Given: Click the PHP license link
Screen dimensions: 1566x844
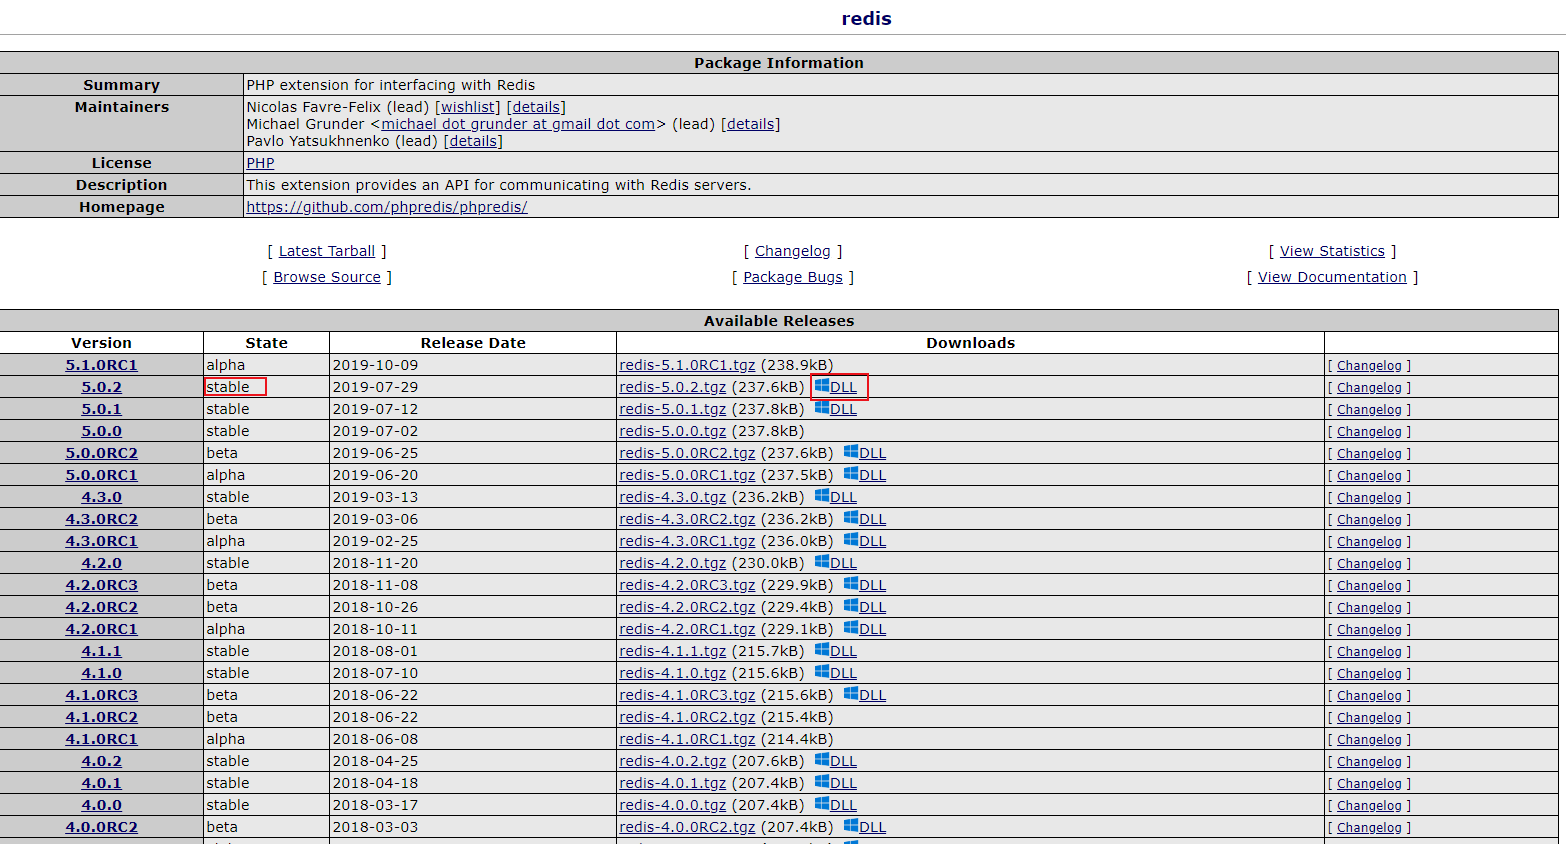Looking at the screenshot, I should pos(260,163).
